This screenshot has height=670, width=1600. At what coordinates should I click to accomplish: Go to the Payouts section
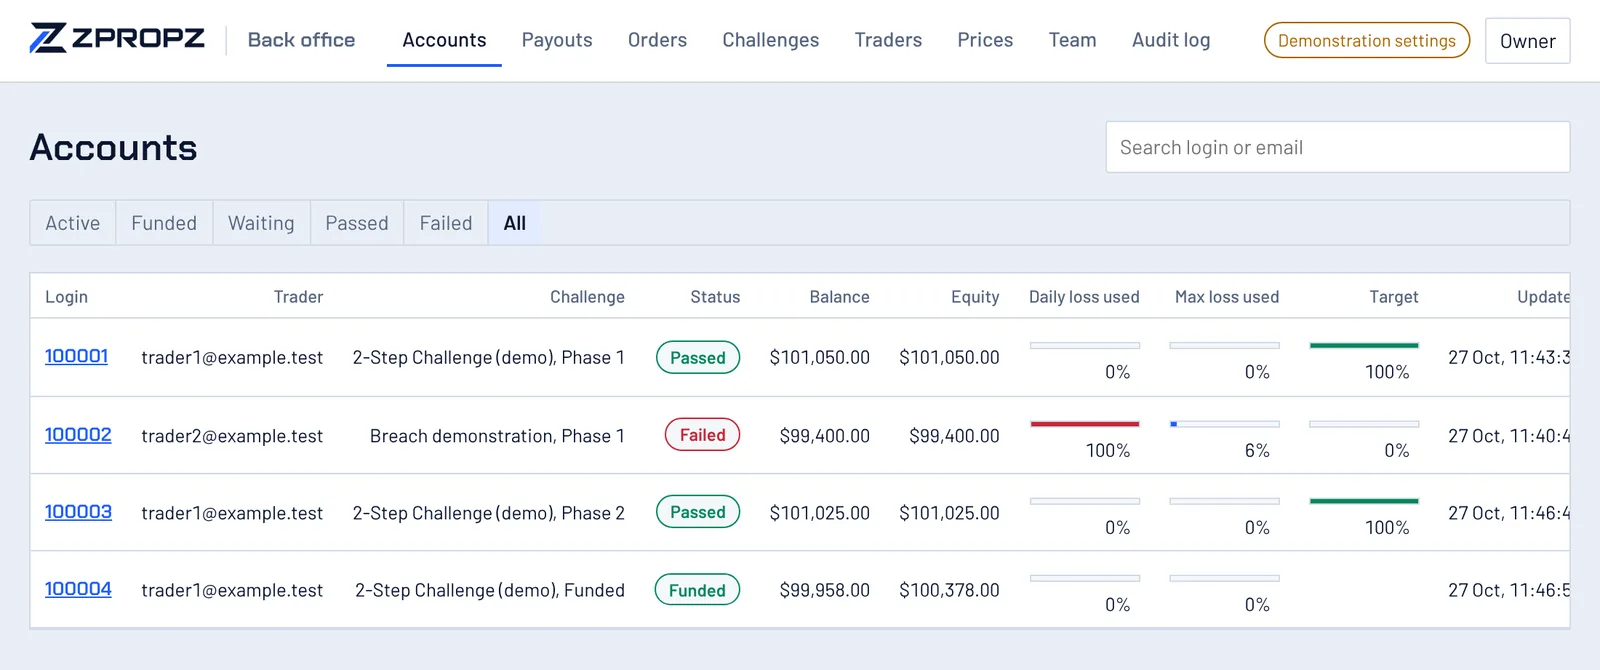557,40
